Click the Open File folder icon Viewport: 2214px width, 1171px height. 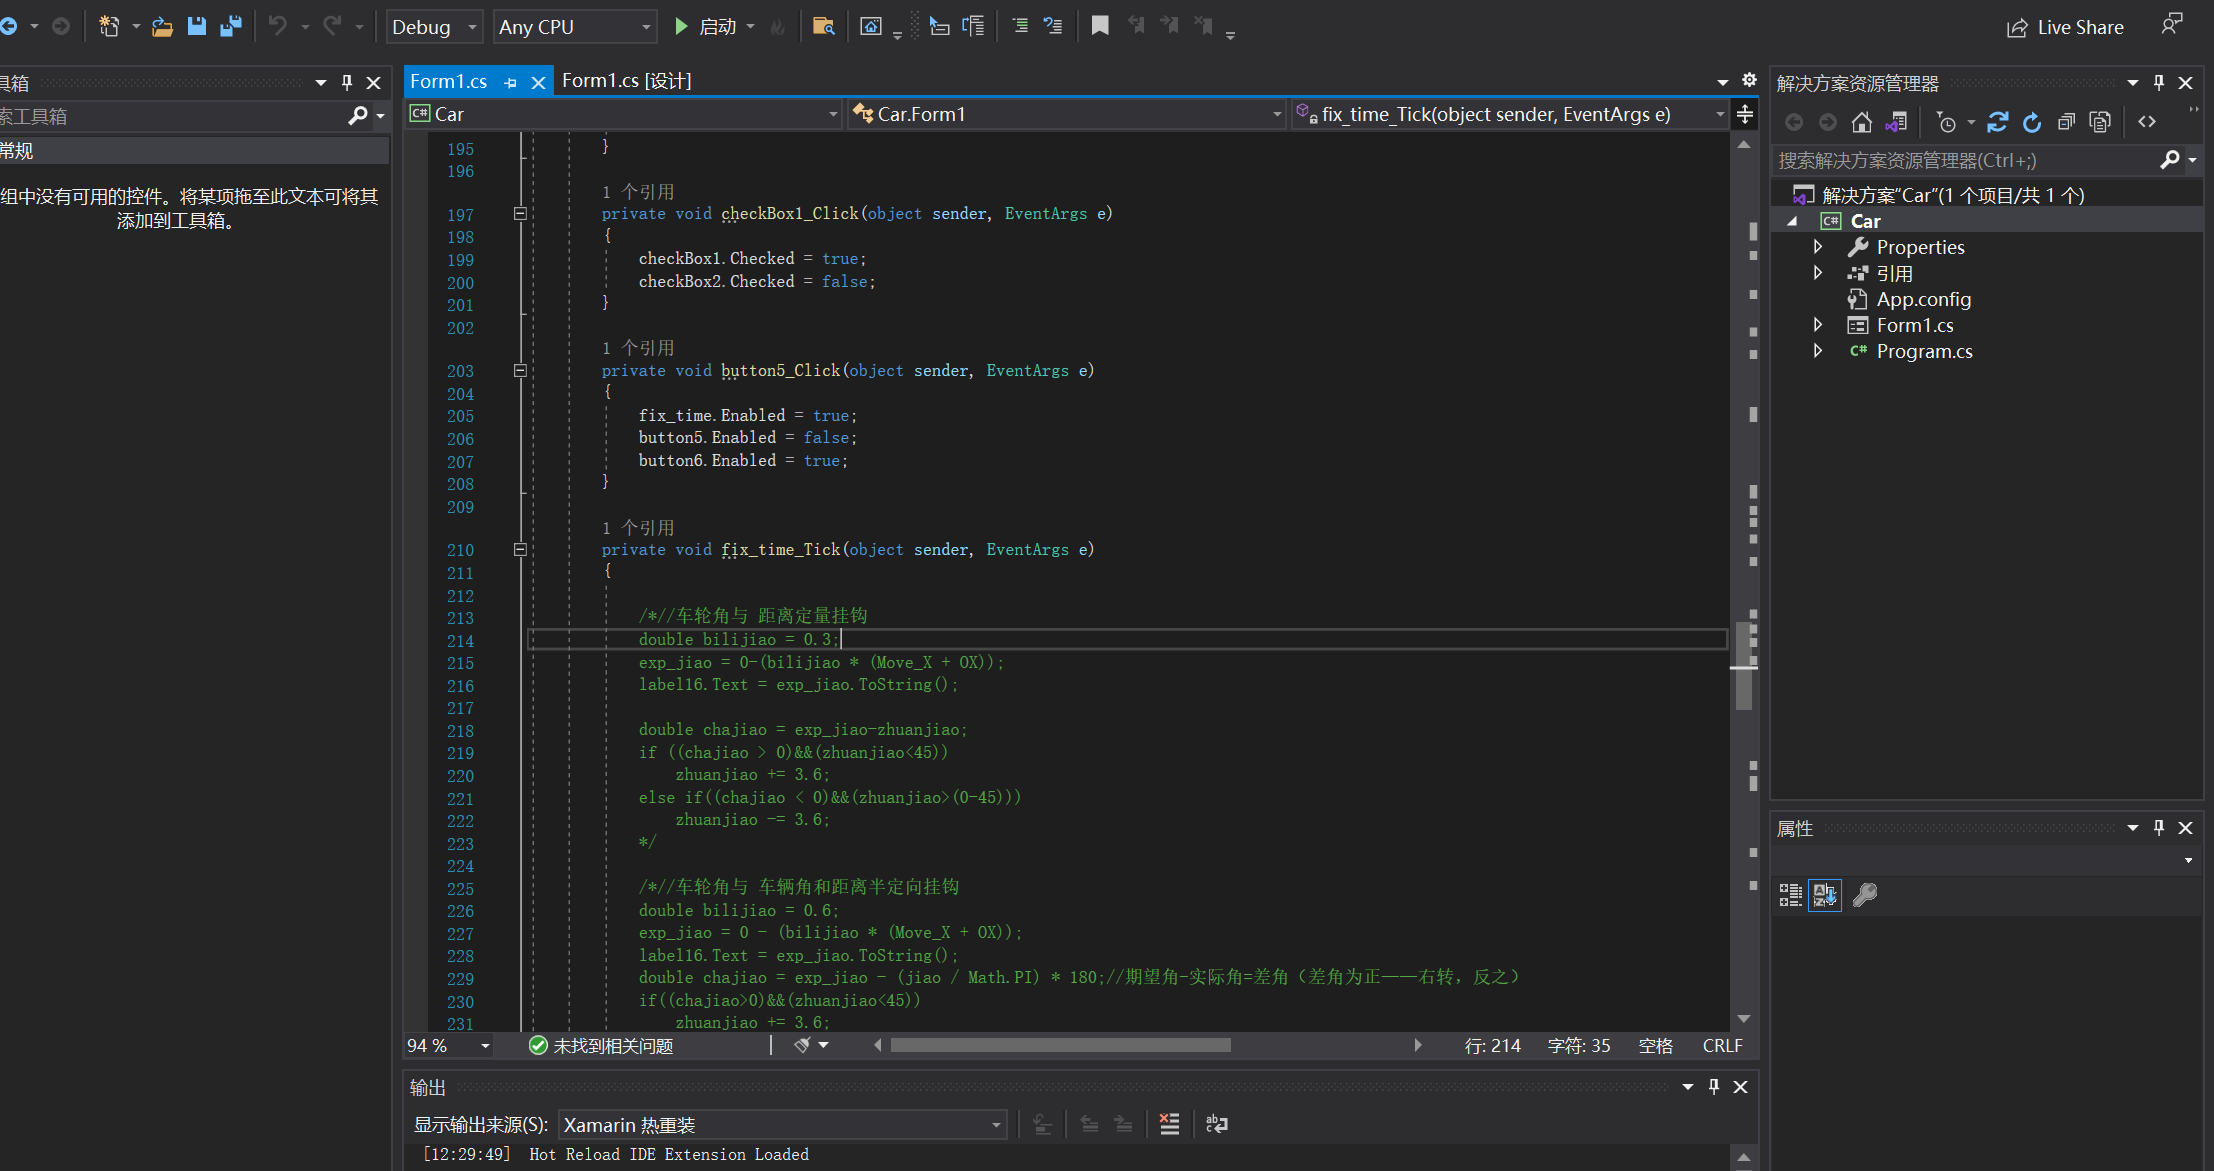pos(162,27)
